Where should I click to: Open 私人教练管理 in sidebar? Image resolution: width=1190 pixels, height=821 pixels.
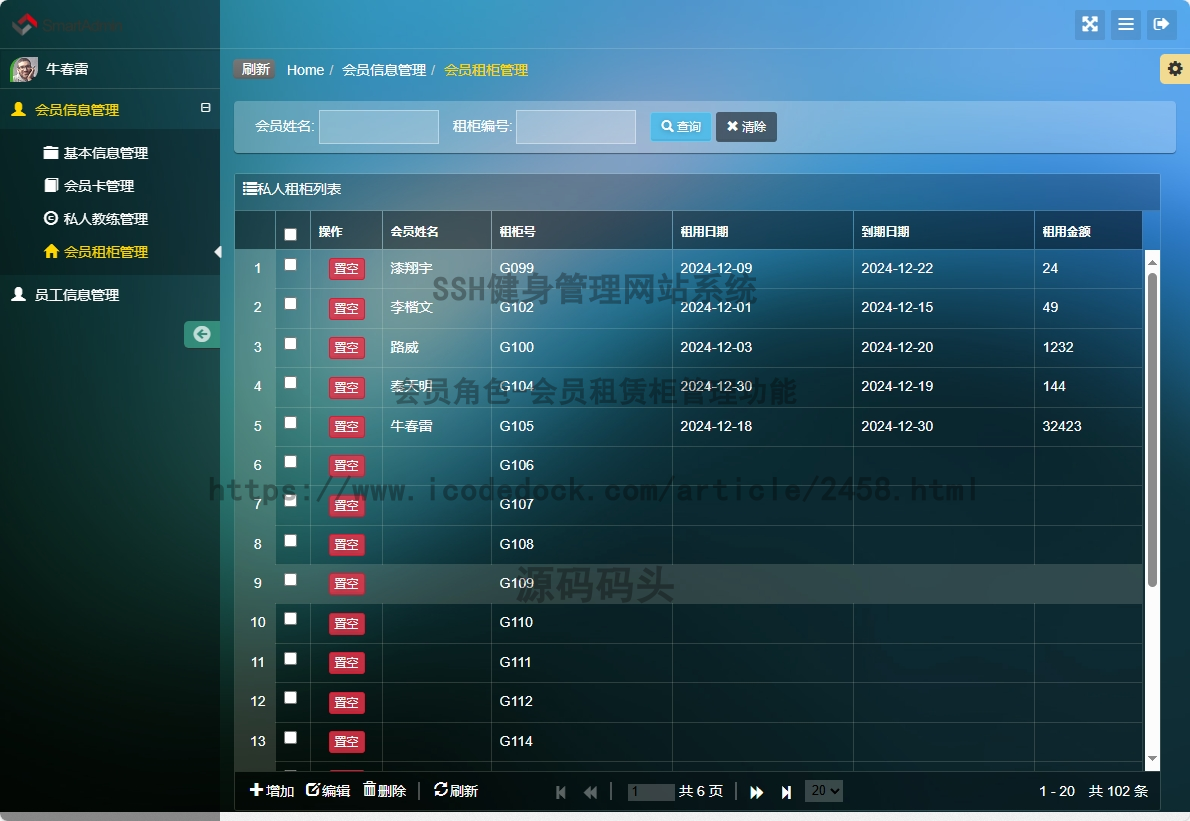point(96,219)
